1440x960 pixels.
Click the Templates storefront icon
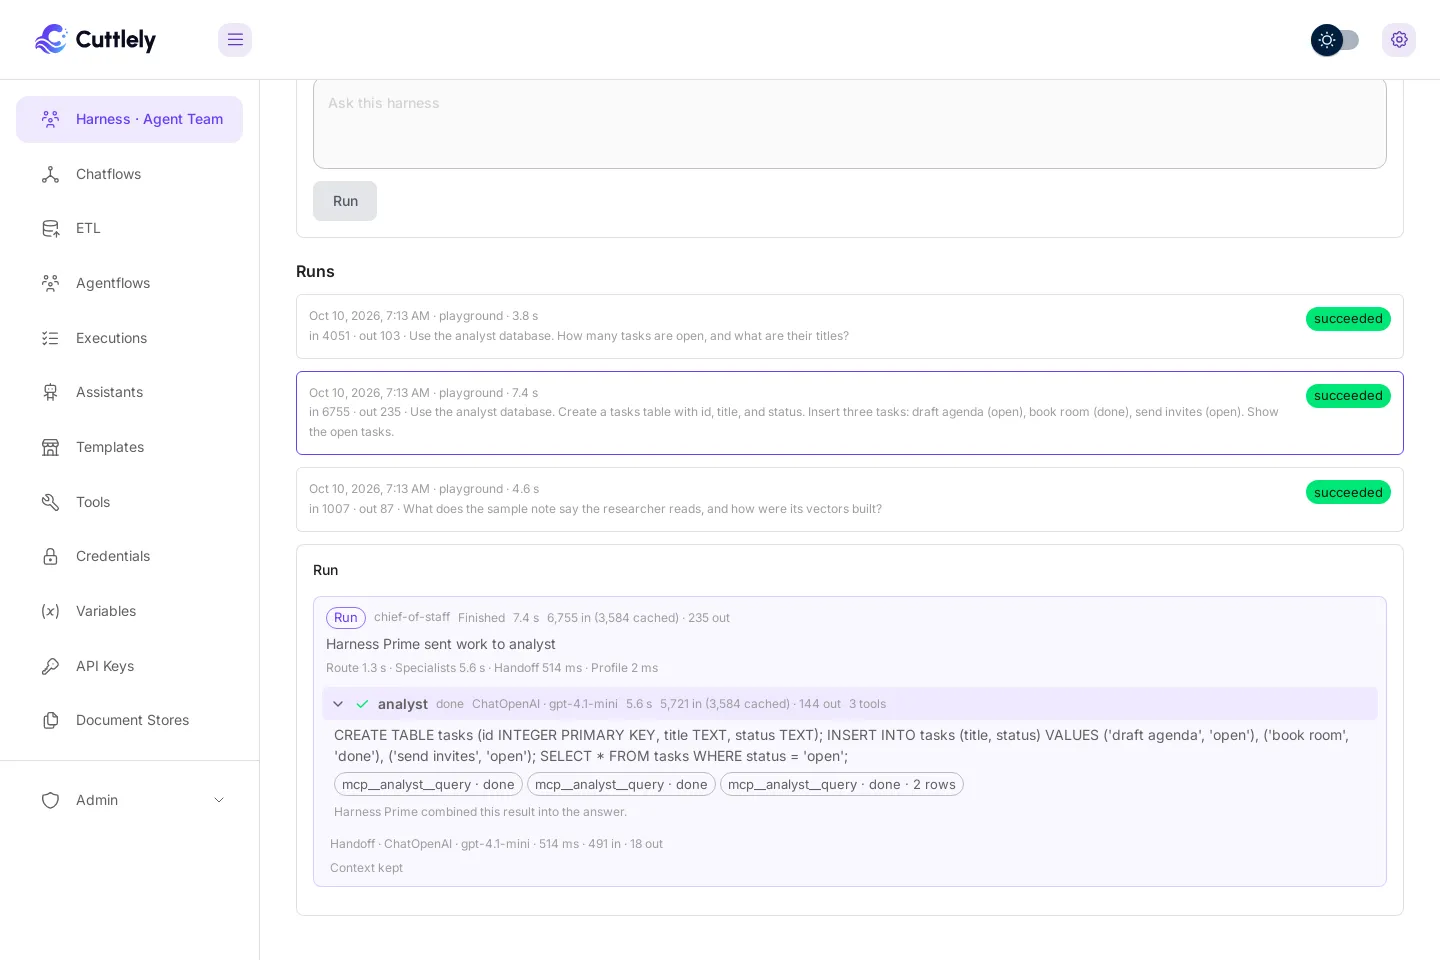click(x=50, y=447)
